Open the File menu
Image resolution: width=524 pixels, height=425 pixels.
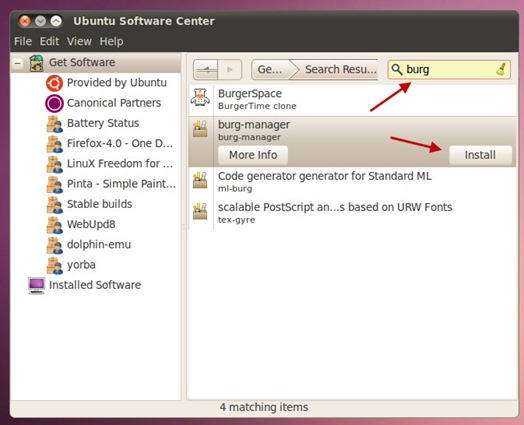[x=23, y=41]
